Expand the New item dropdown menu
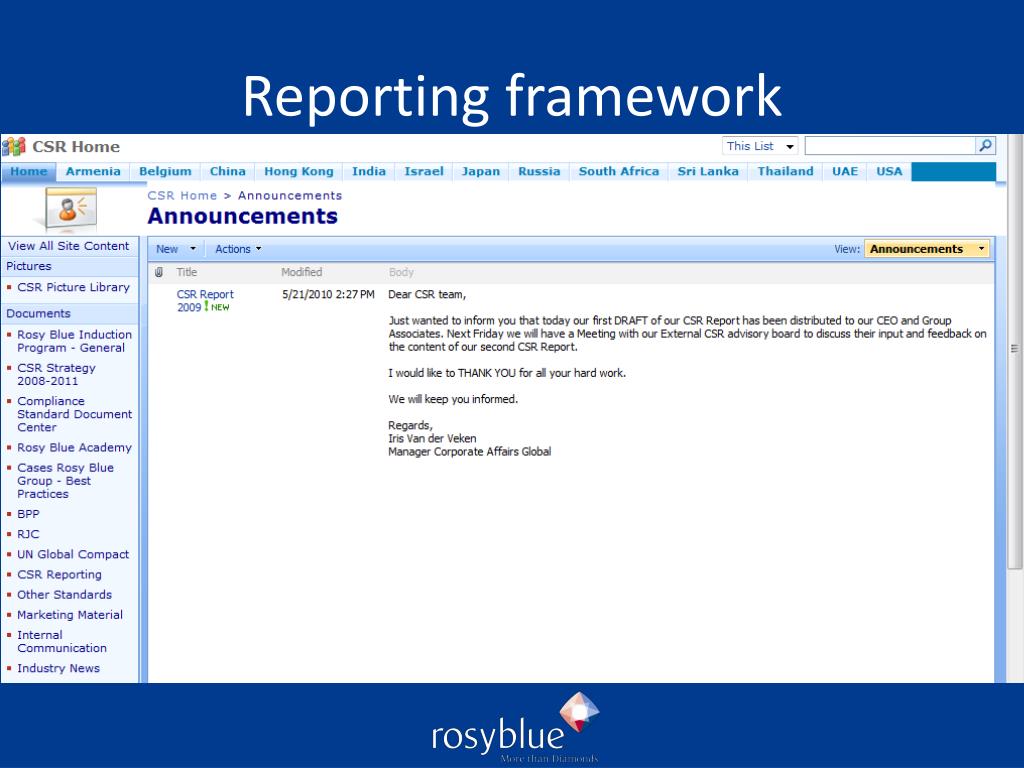The height and width of the screenshot is (768, 1024). tap(176, 249)
